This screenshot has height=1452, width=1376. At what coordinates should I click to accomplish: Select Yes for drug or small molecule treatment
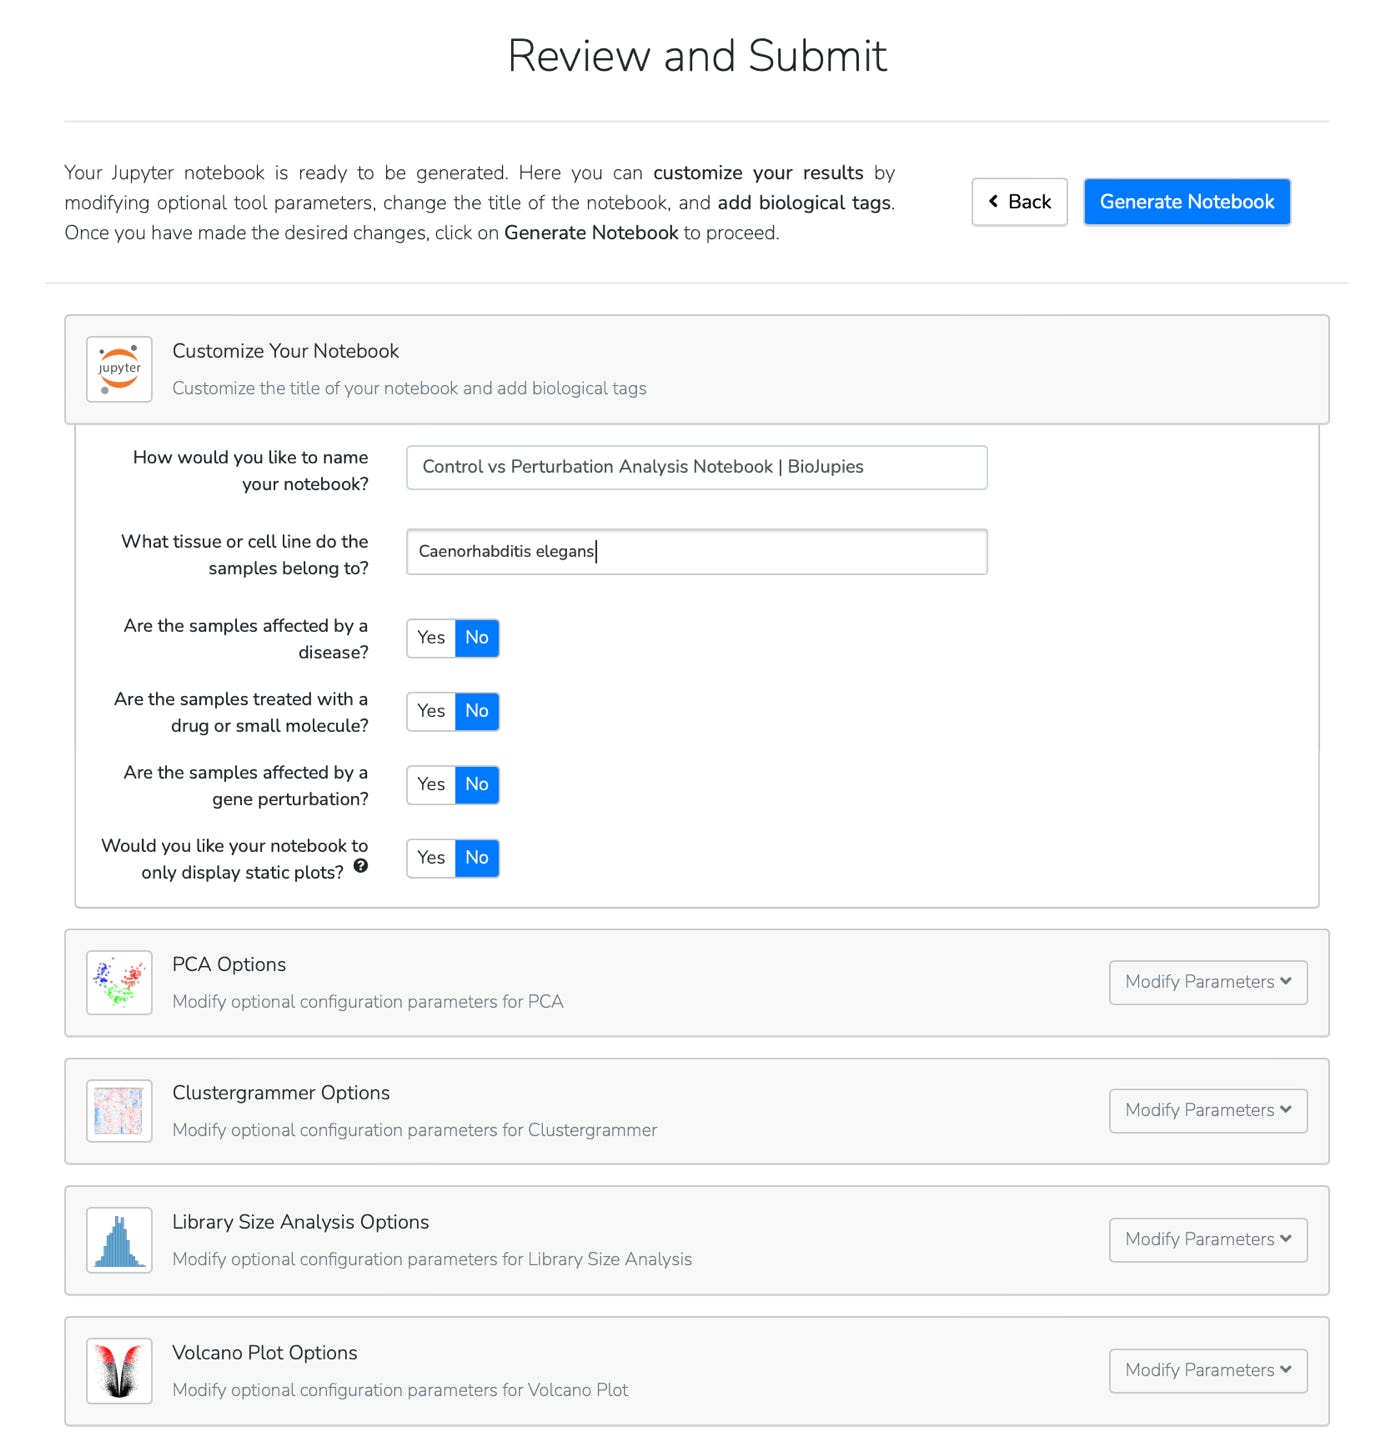[431, 711]
